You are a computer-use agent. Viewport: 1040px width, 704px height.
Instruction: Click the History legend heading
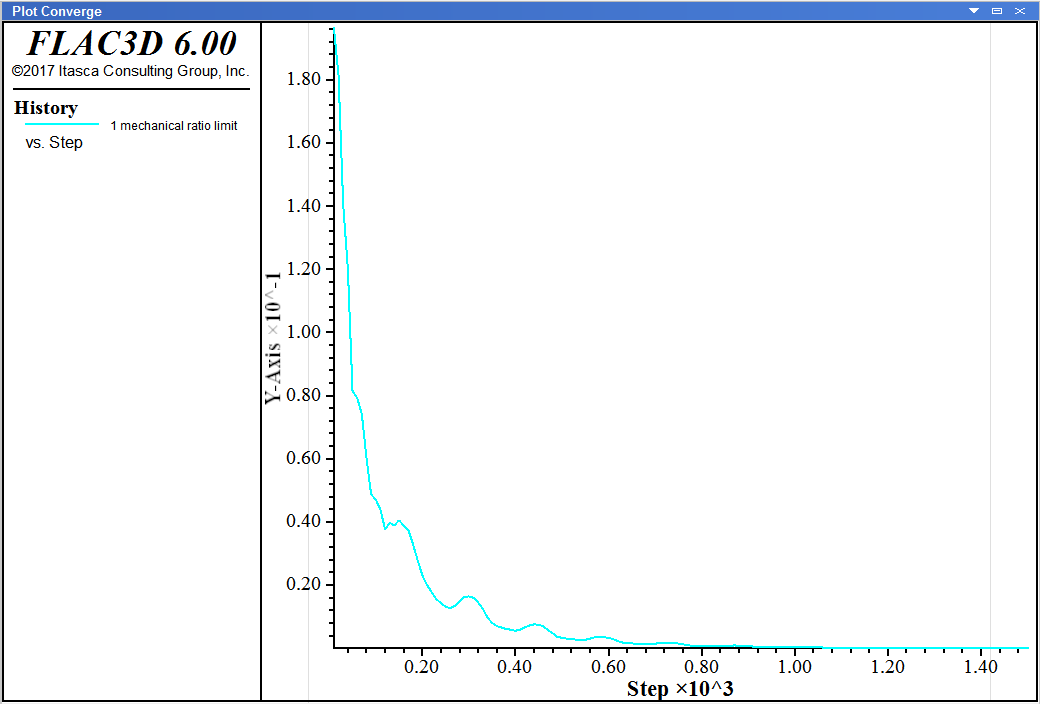pos(46,107)
